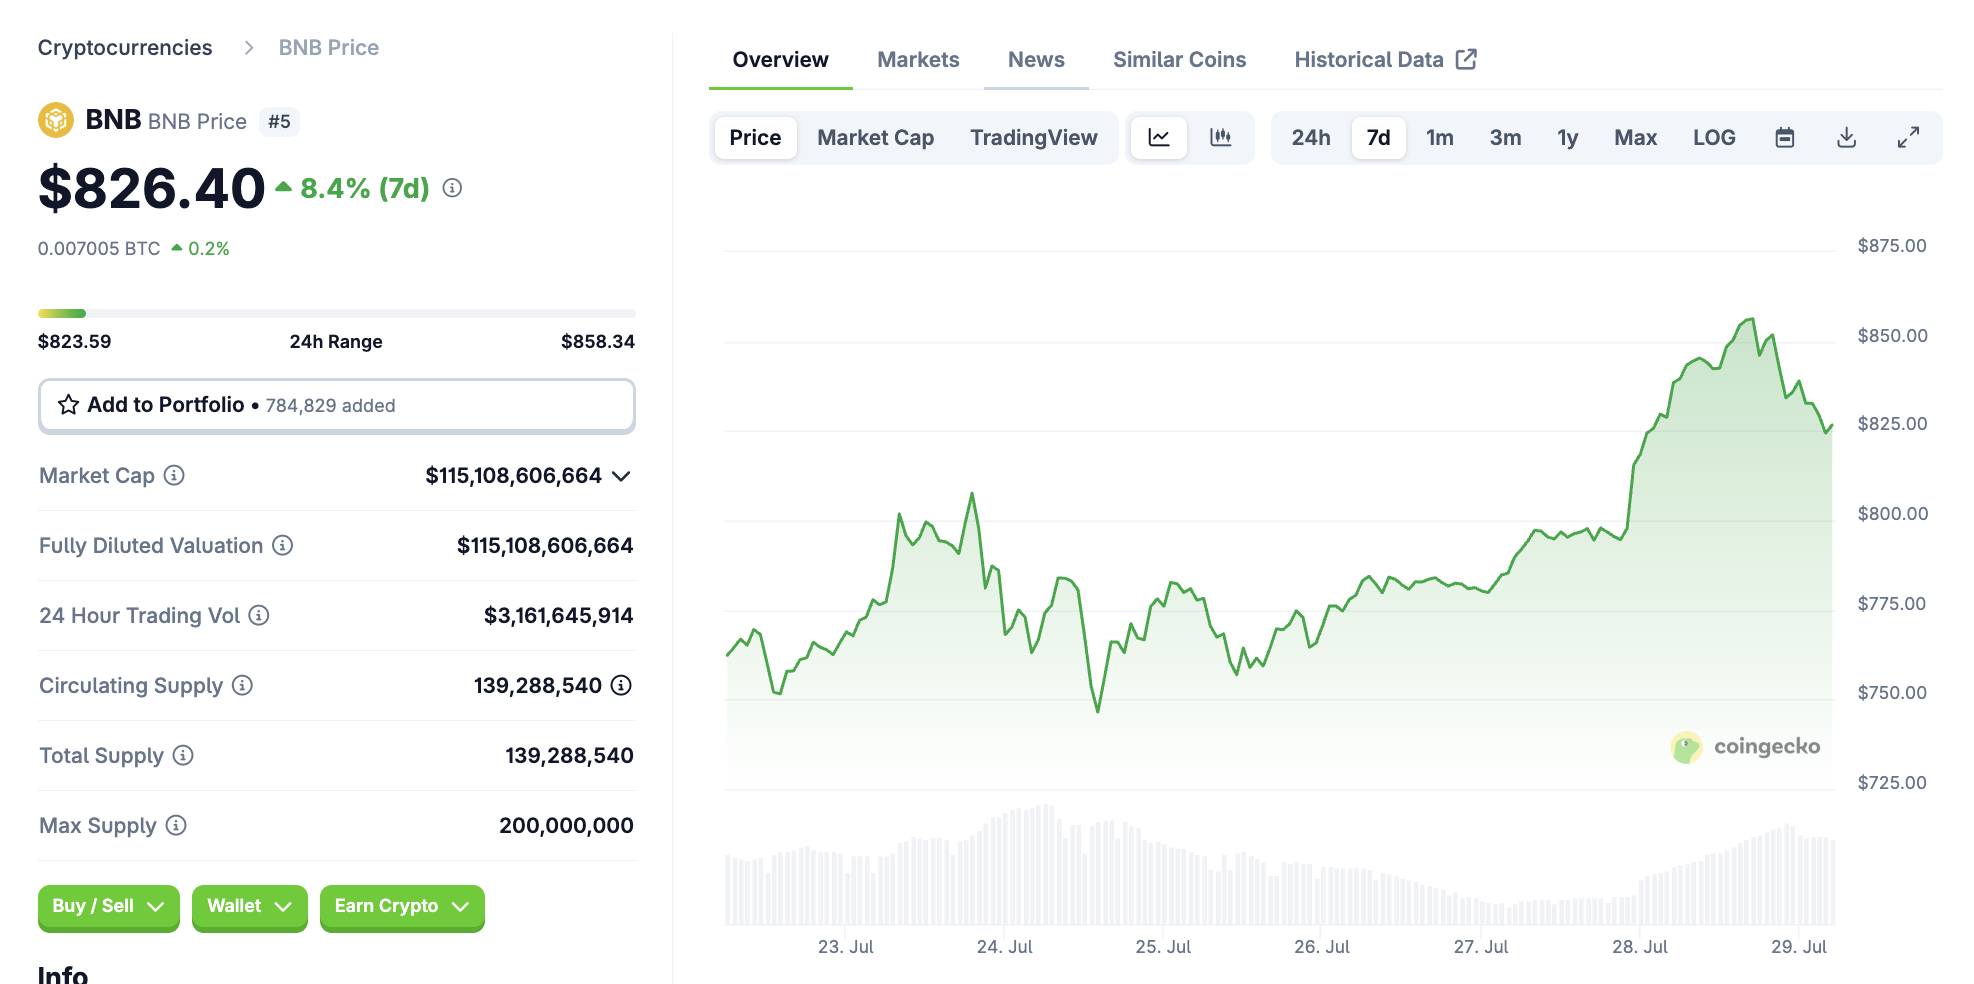Open the BNB coin logo icon
Image resolution: width=1974 pixels, height=984 pixels.
pyautogui.click(x=56, y=121)
